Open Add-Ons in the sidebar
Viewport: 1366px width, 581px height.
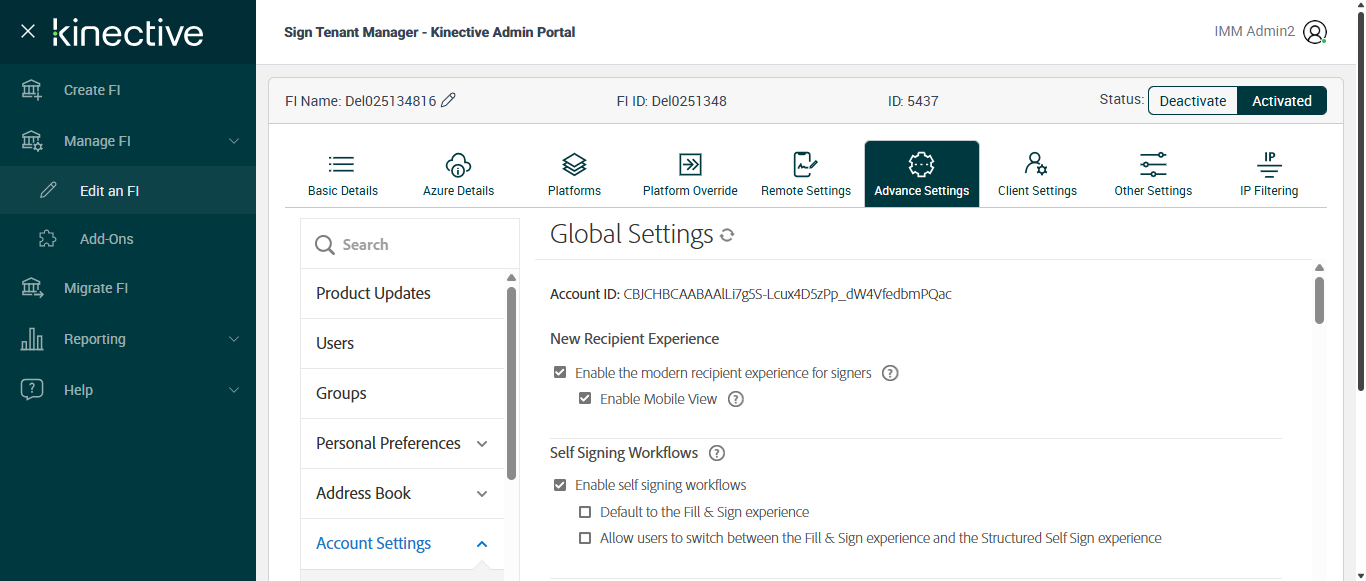106,239
